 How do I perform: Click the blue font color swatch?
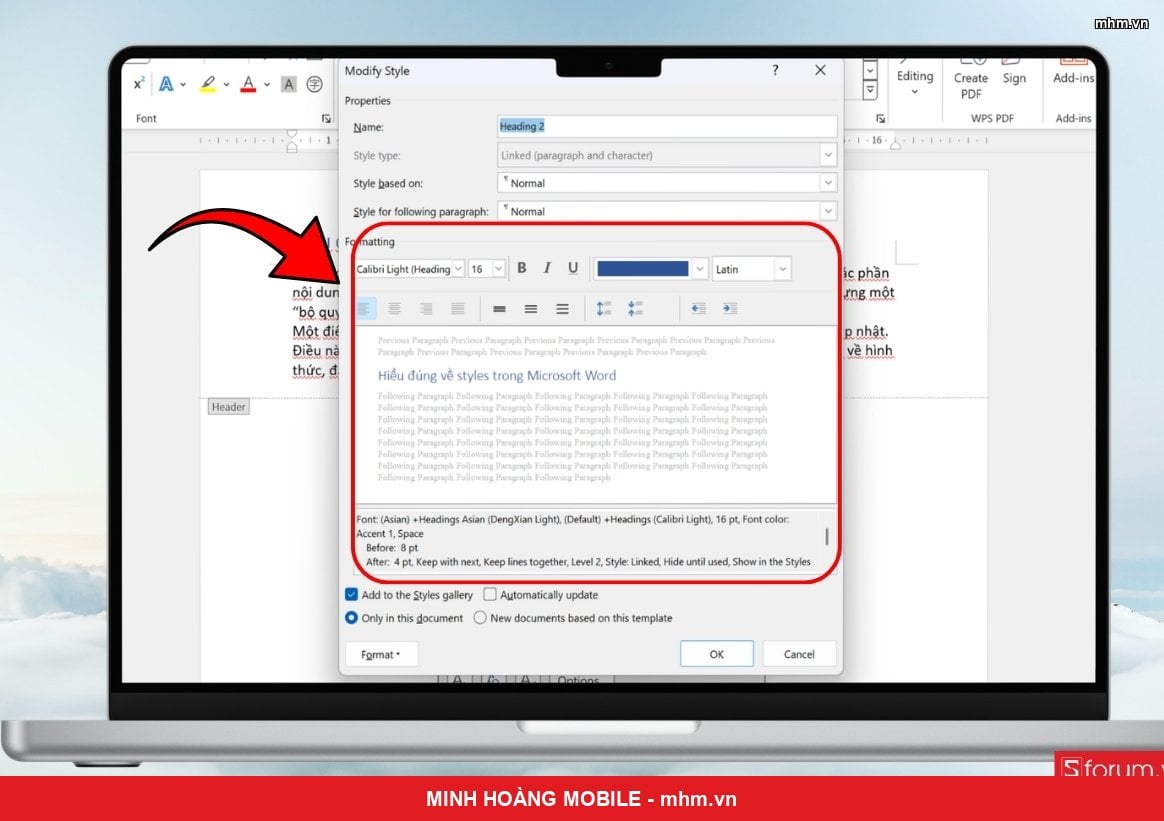point(642,269)
